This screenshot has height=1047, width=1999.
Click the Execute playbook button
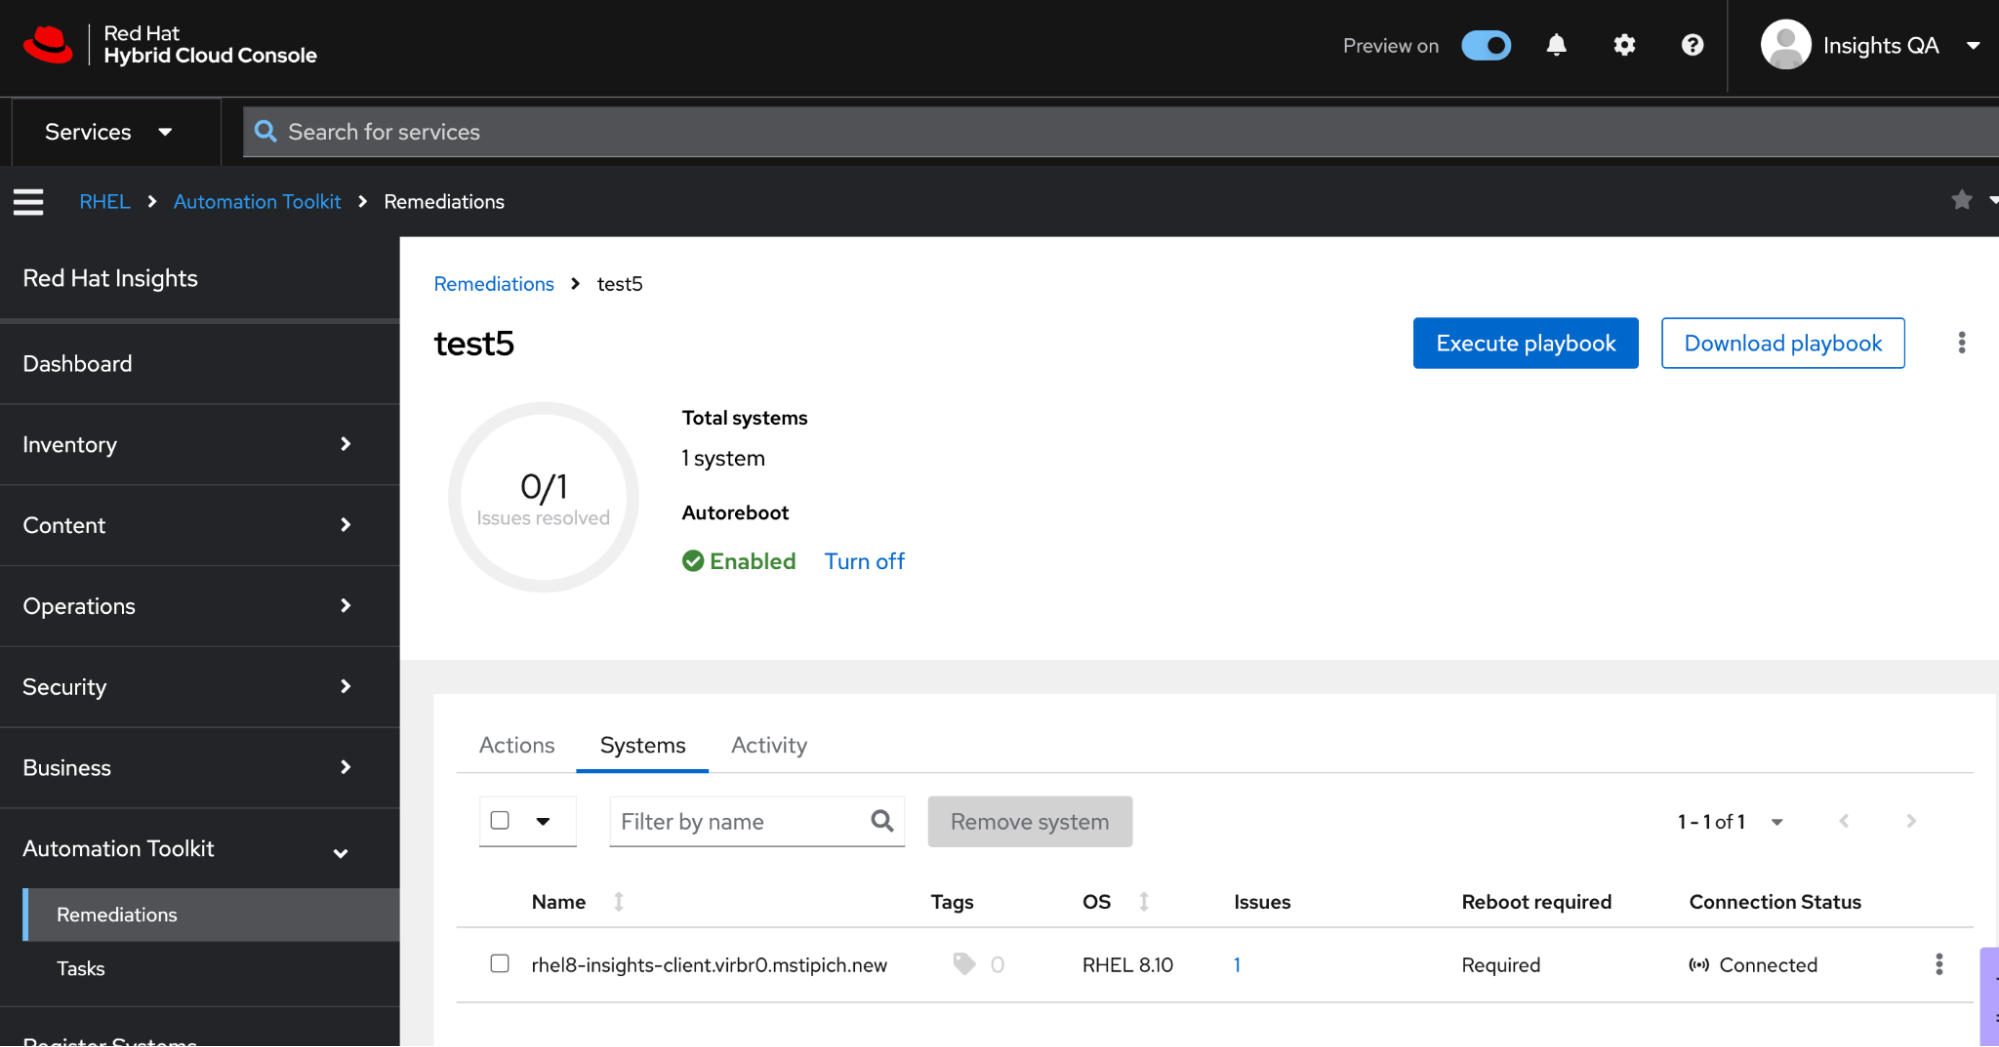(1525, 343)
